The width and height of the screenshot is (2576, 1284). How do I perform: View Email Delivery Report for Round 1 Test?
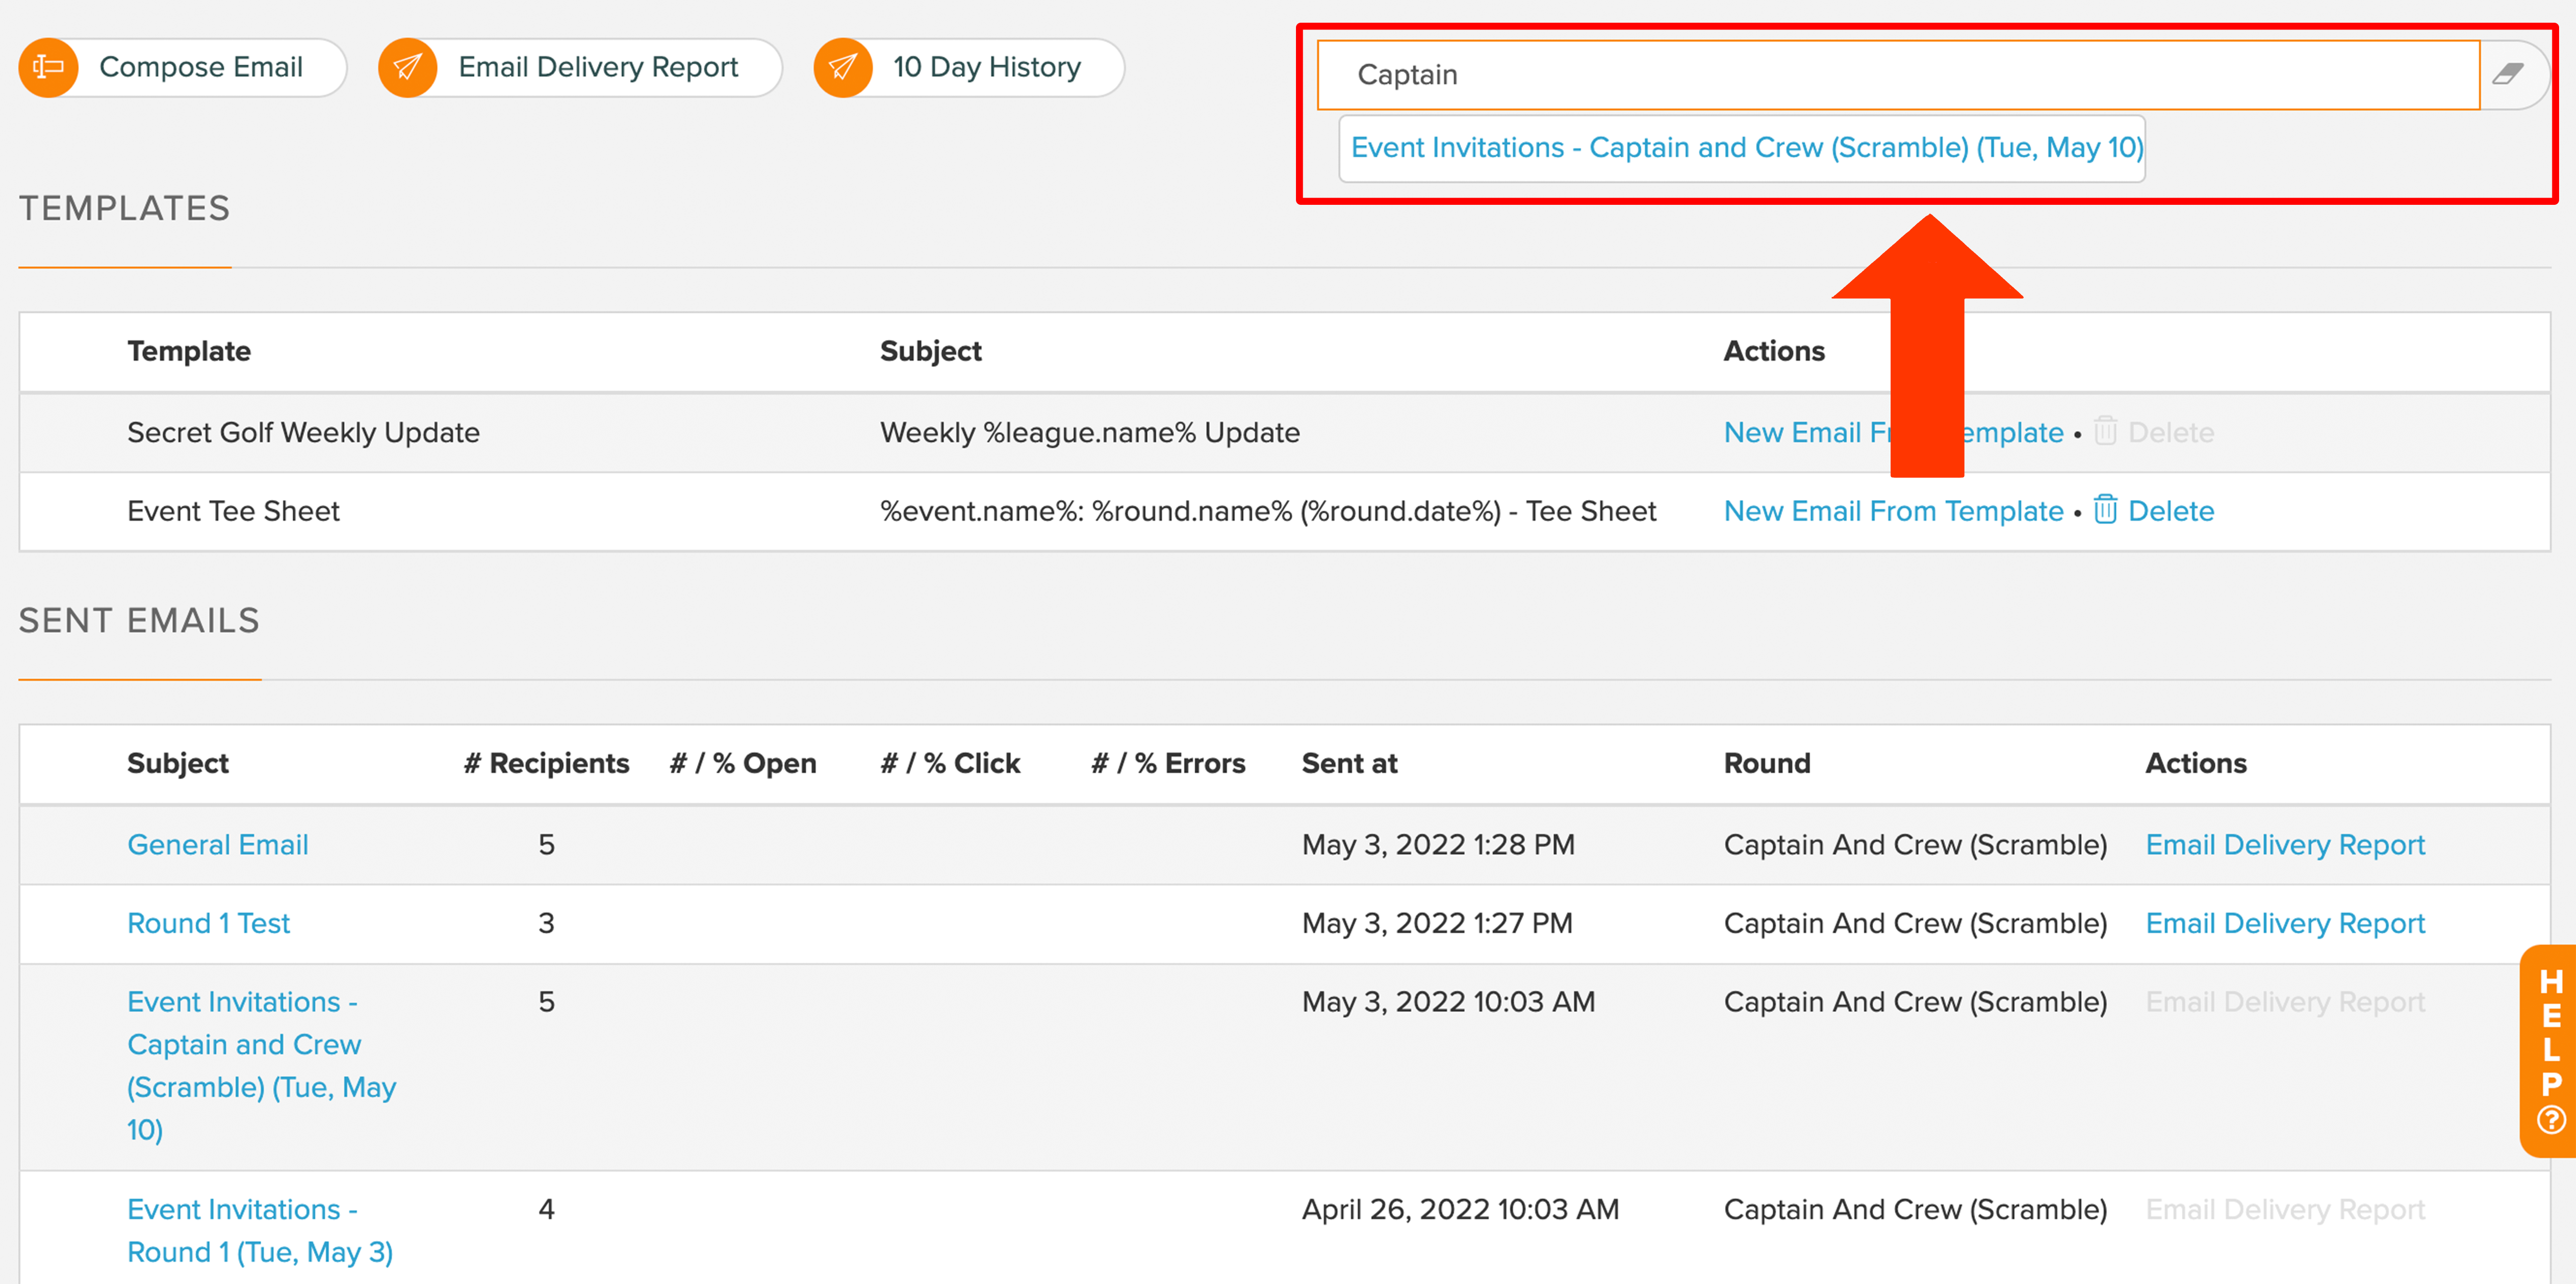2285,923
